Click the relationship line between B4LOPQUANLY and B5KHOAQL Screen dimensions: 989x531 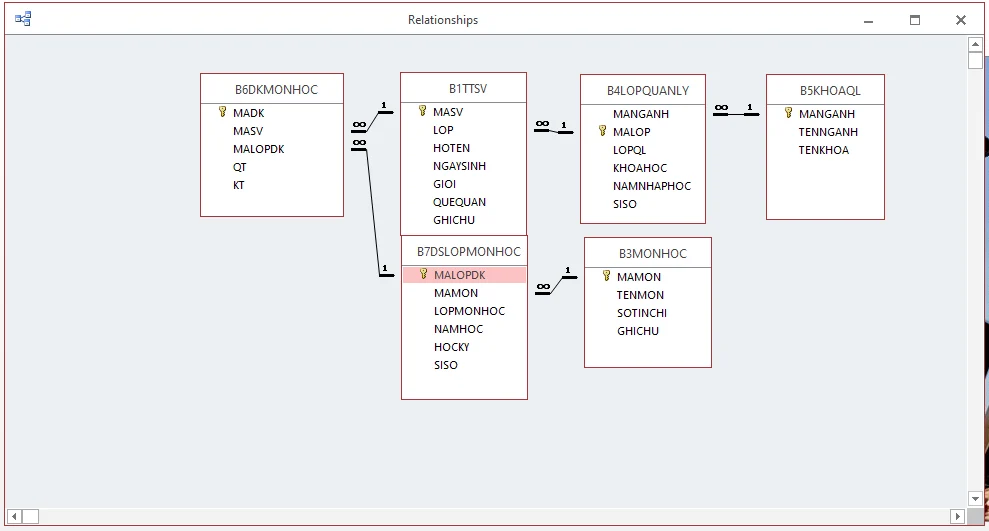pyautogui.click(x=736, y=115)
